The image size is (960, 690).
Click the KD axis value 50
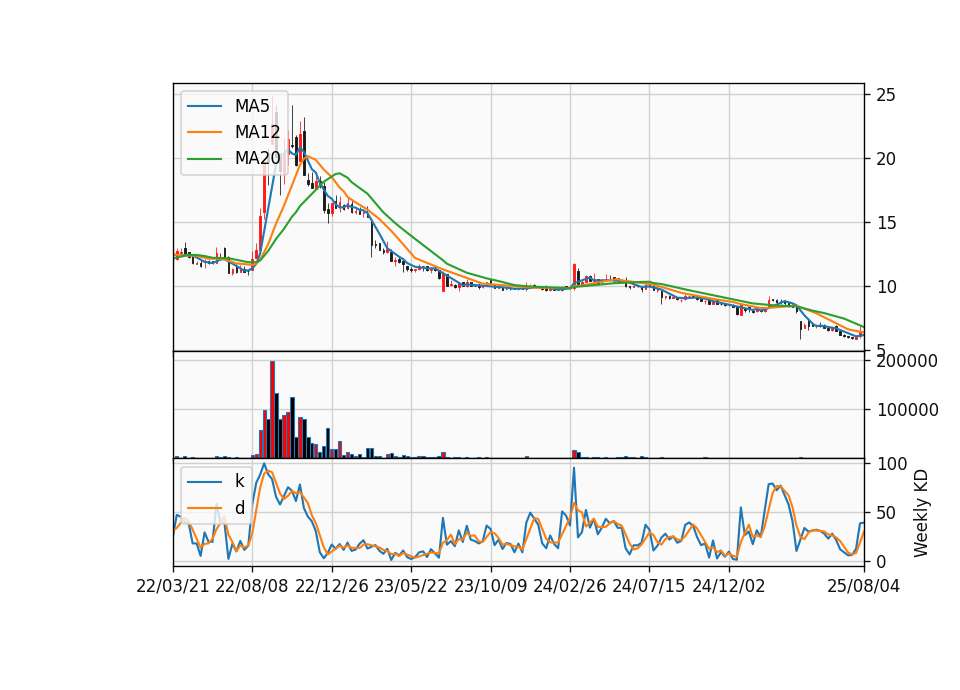click(887, 512)
